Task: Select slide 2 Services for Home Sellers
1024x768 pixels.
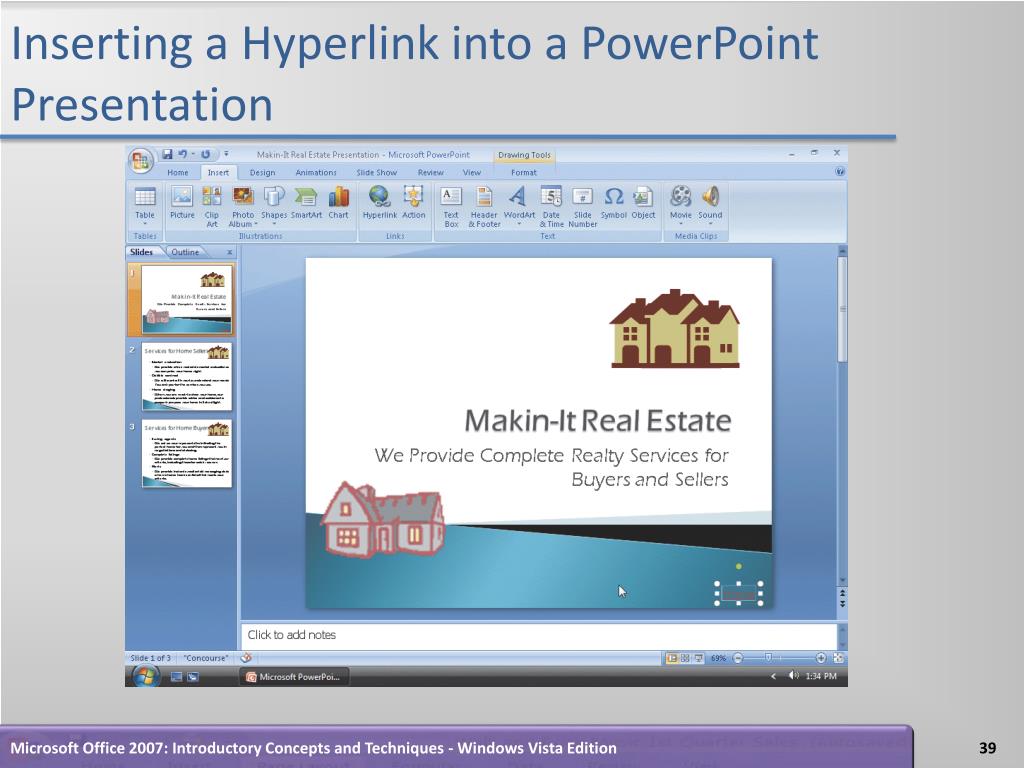Action: coord(187,376)
